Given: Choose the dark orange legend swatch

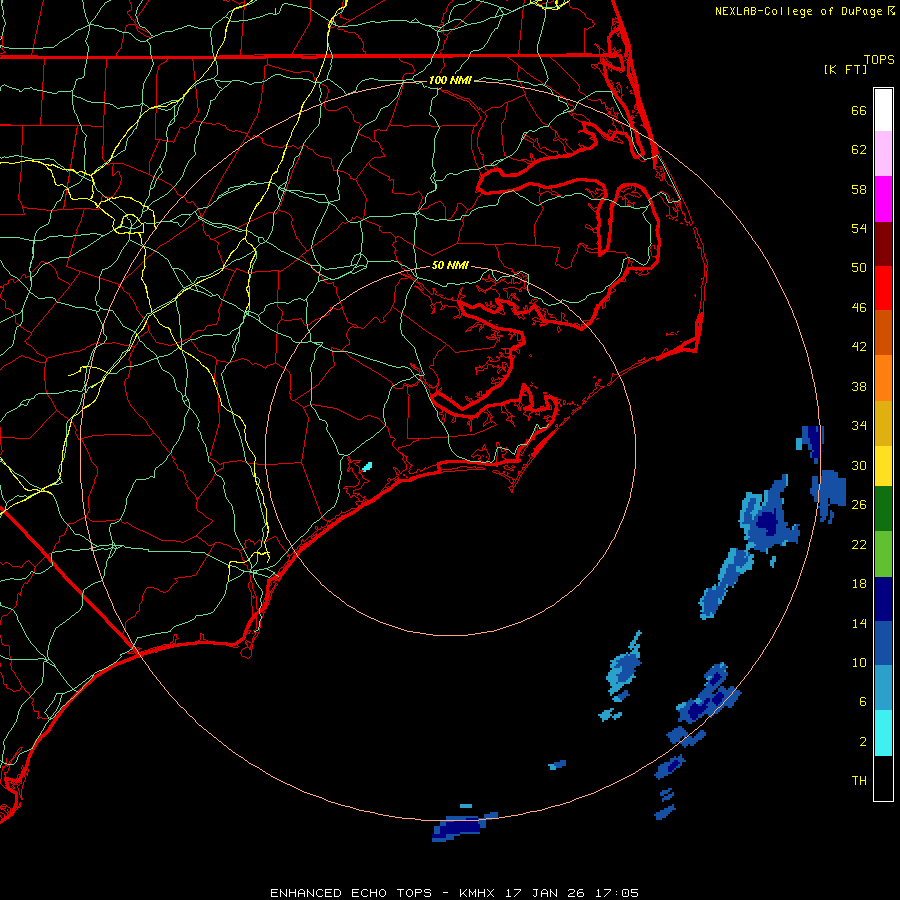Looking at the screenshot, I should tap(883, 333).
